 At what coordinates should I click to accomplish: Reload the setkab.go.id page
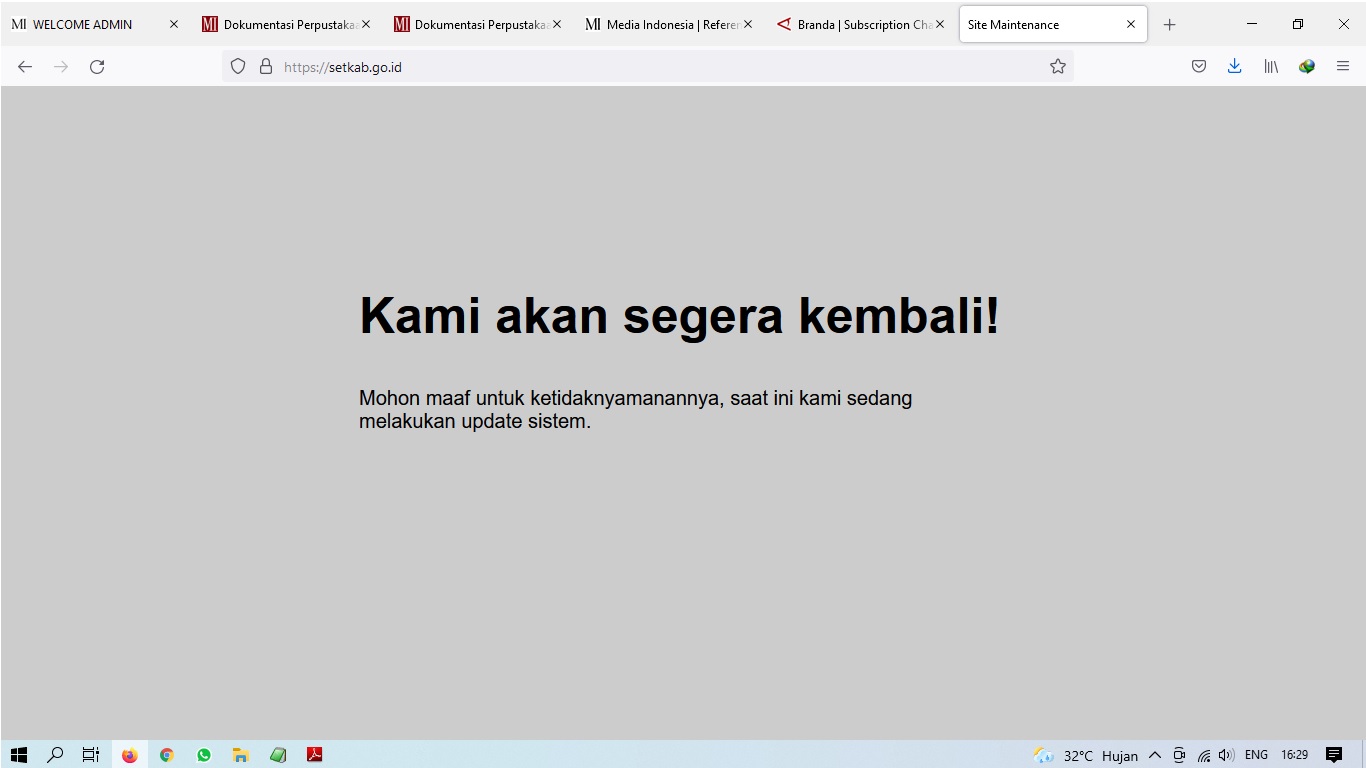point(97,66)
